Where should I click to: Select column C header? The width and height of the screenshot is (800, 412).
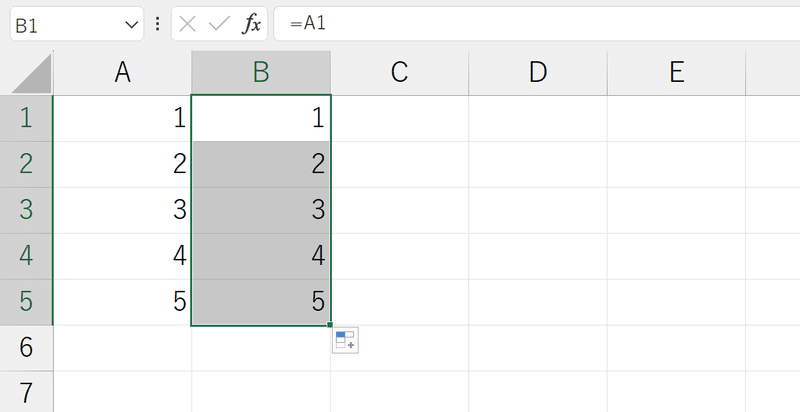tap(399, 72)
